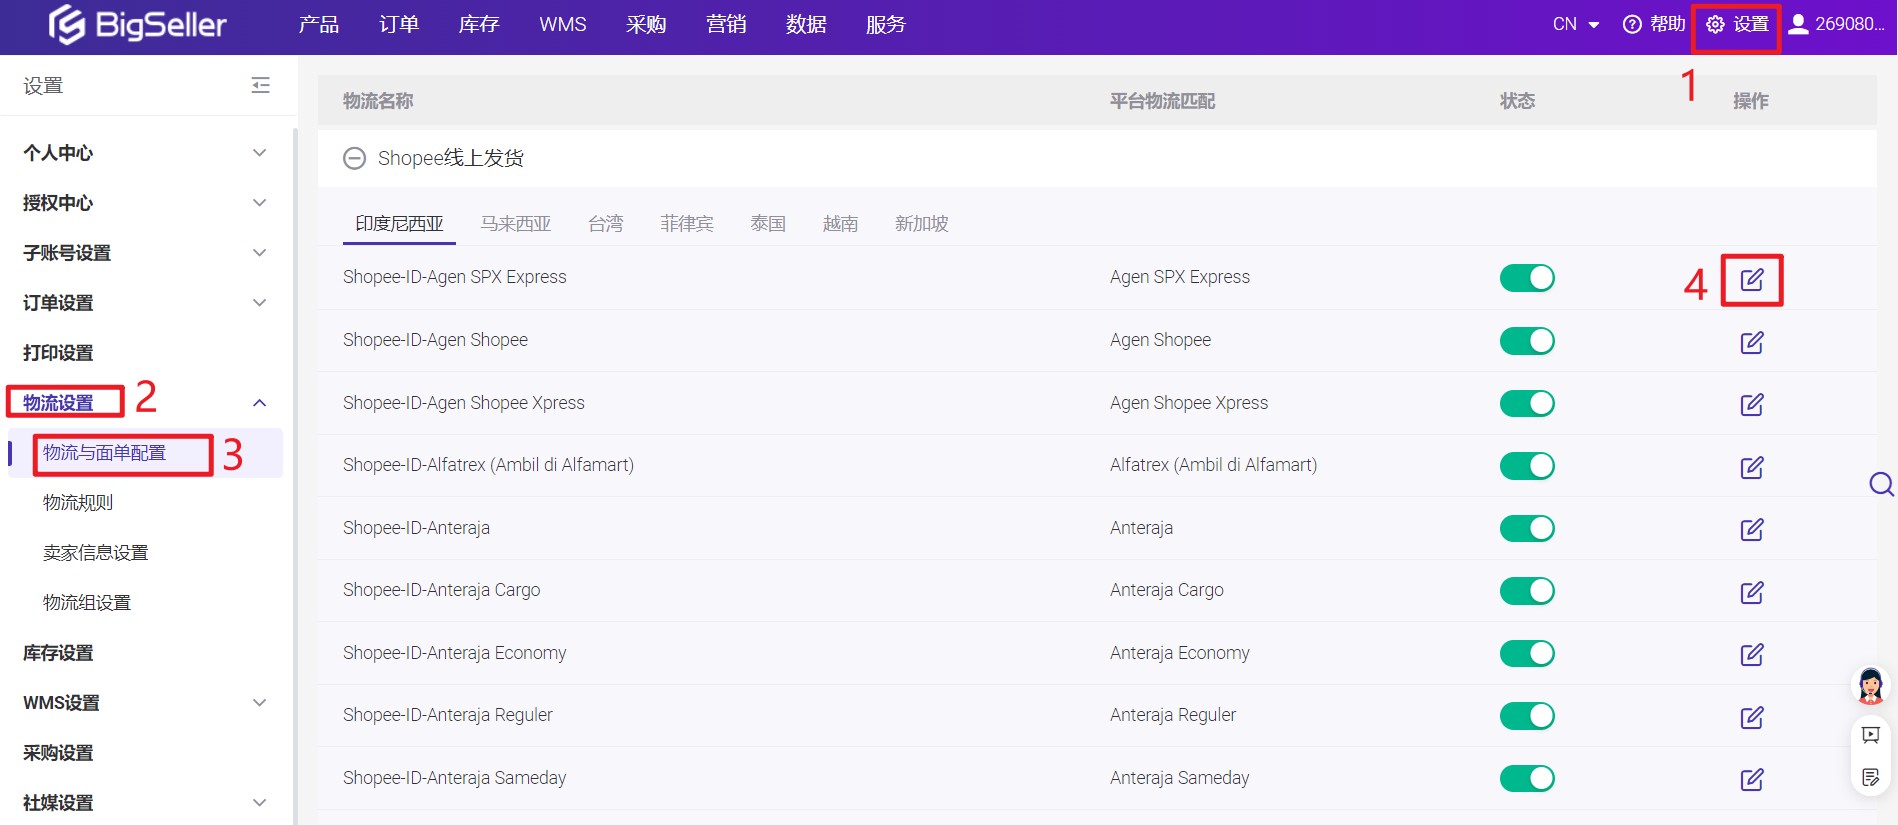This screenshot has width=1898, height=825.
Task: Open the CN language dropdown
Action: (x=1576, y=24)
